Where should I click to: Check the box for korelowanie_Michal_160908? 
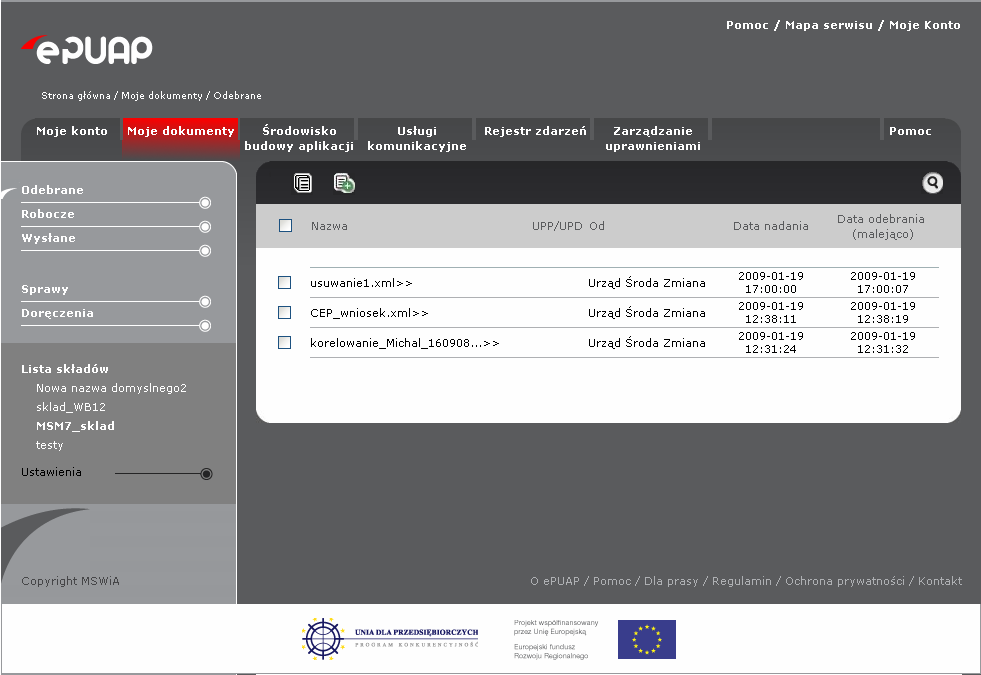click(x=285, y=342)
